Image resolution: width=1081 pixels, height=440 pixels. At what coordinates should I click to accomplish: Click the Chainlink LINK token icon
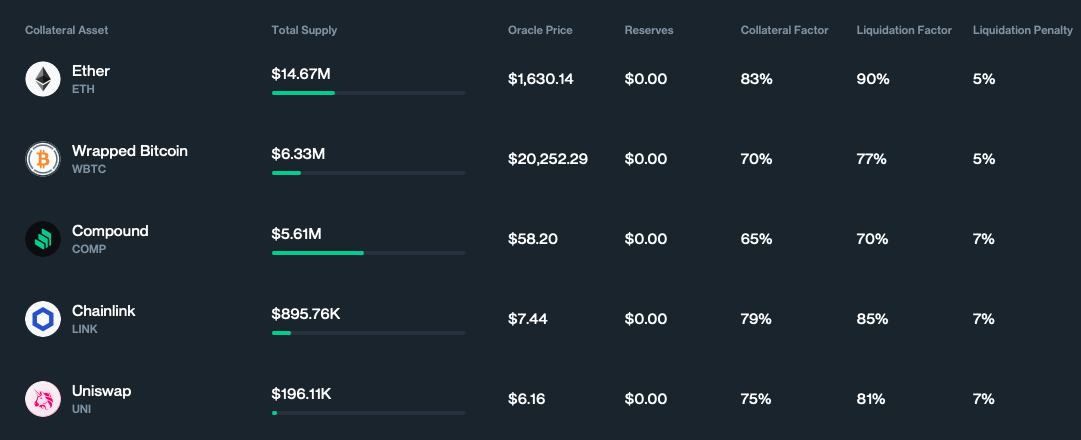click(43, 319)
